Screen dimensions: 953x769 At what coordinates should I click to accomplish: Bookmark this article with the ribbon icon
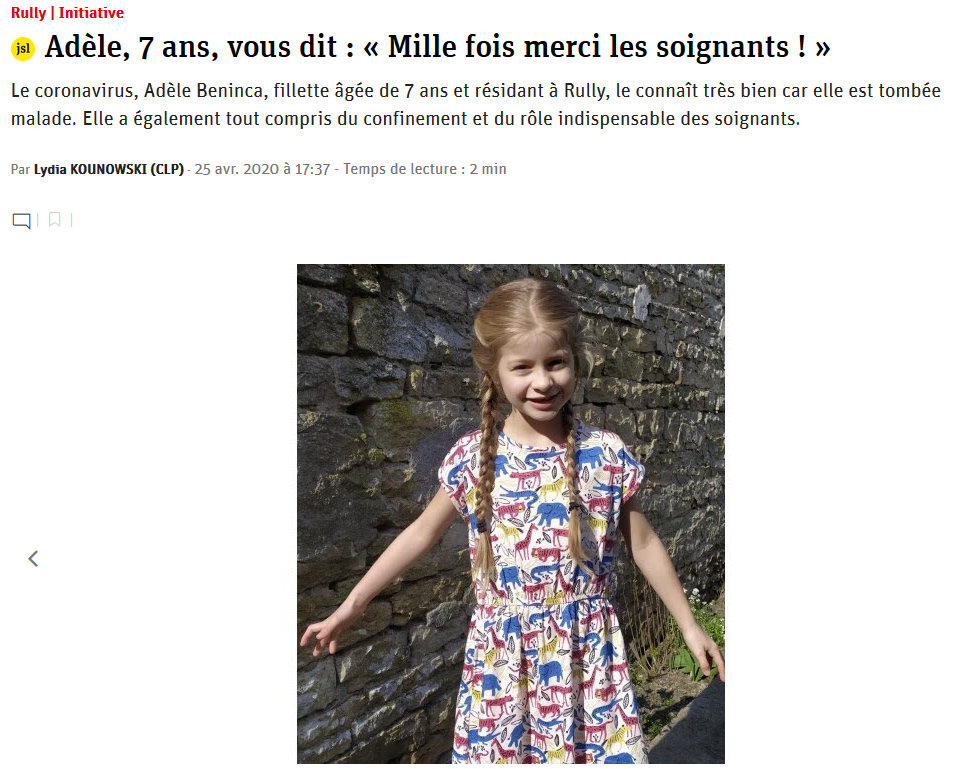(54, 219)
